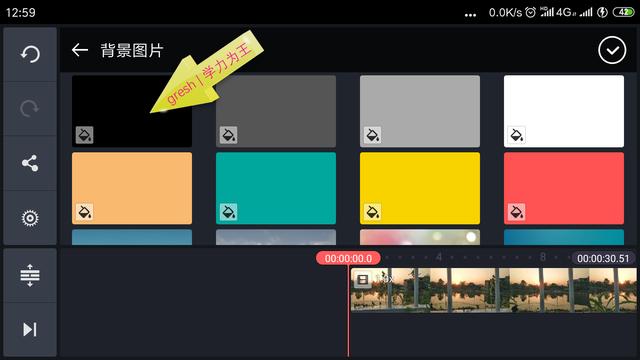
Task: Select the yellow background swatch
Action: click(x=420, y=188)
